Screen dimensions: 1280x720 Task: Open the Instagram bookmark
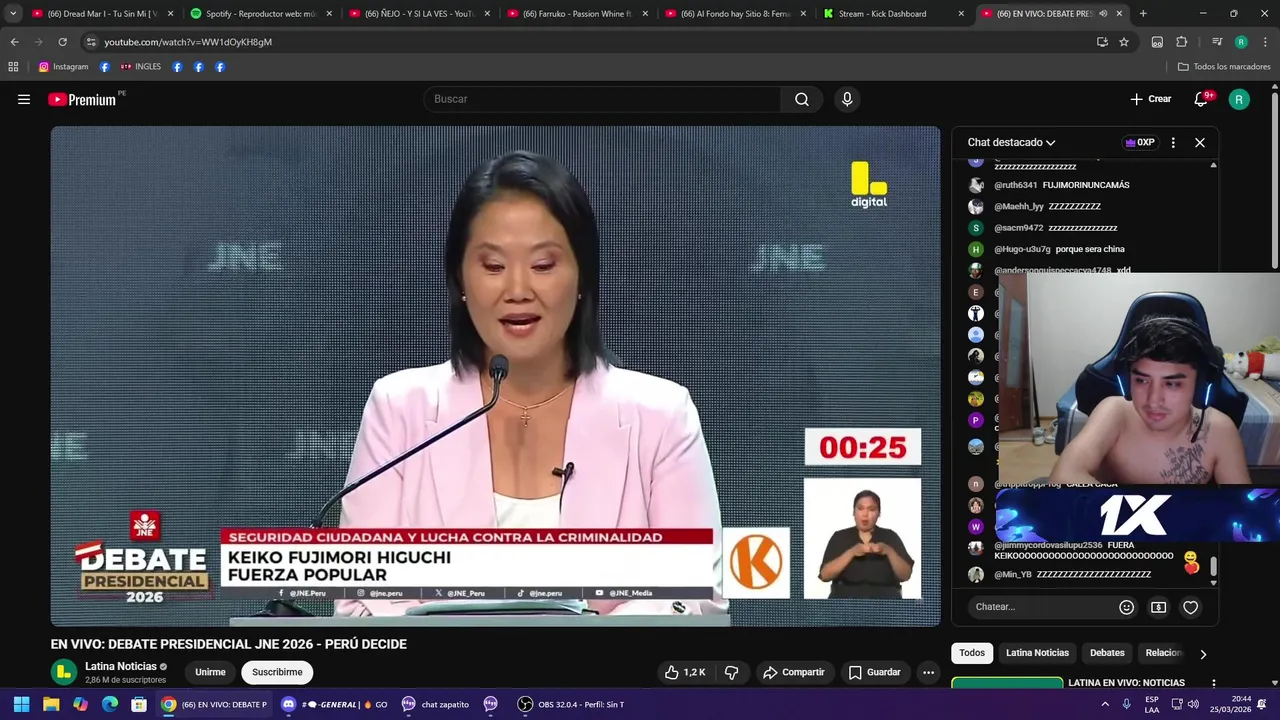tap(63, 67)
